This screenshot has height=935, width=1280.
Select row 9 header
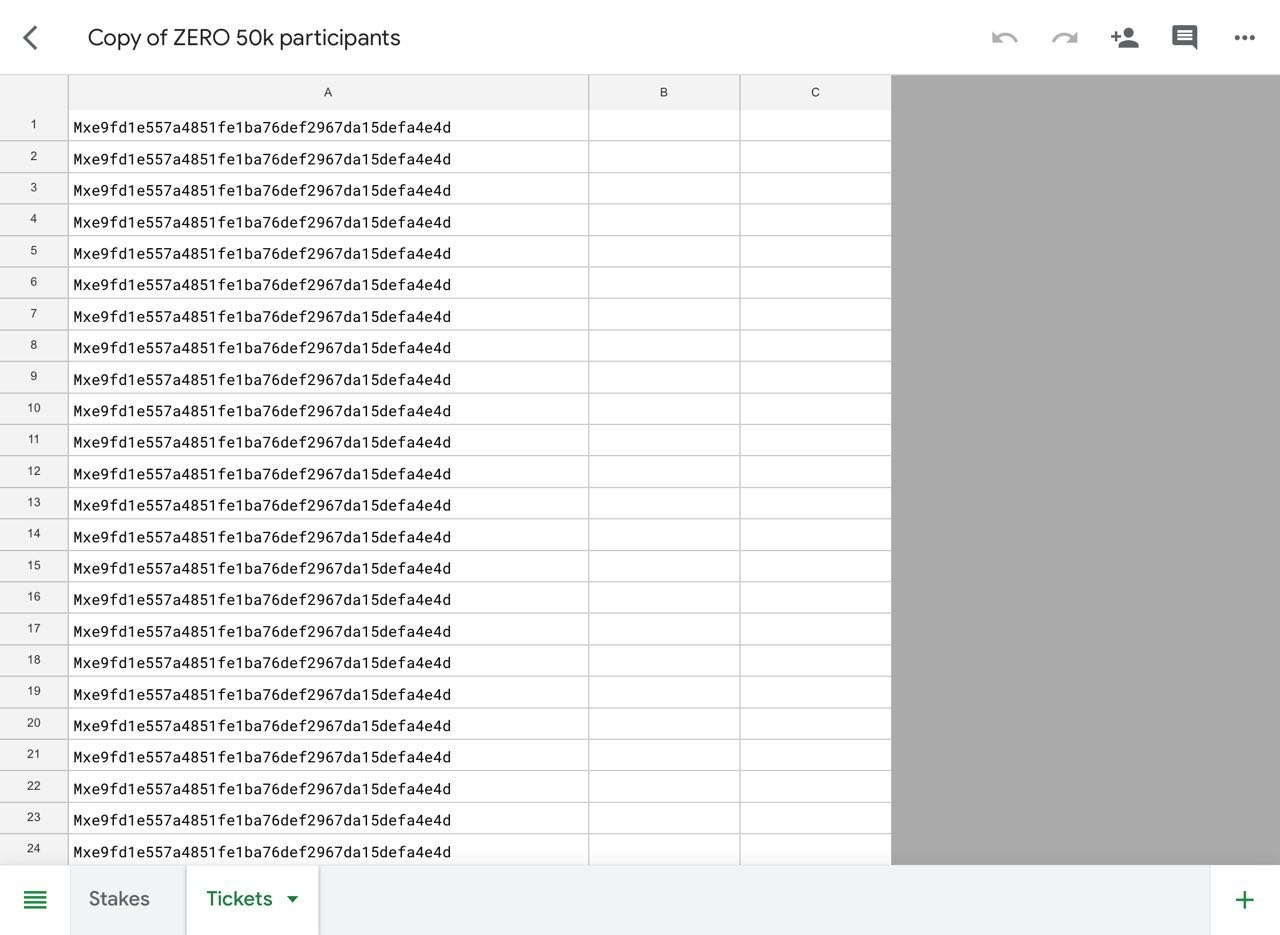[34, 377]
